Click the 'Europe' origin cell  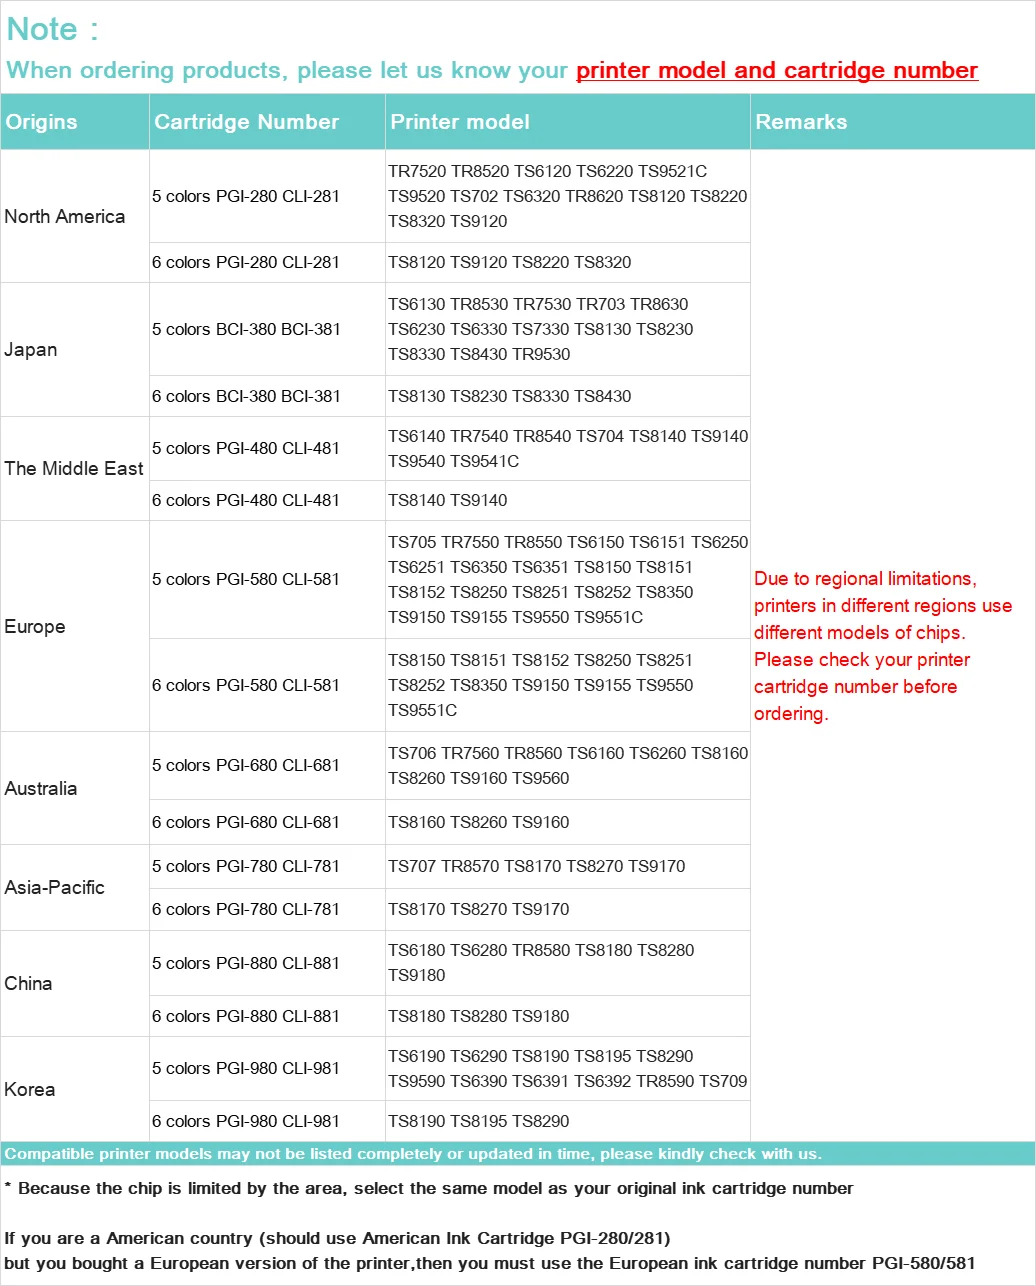(75, 626)
